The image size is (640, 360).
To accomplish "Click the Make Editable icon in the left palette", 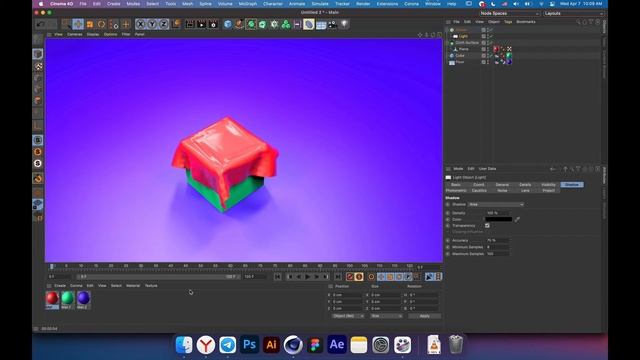I will pyautogui.click(x=38, y=39).
